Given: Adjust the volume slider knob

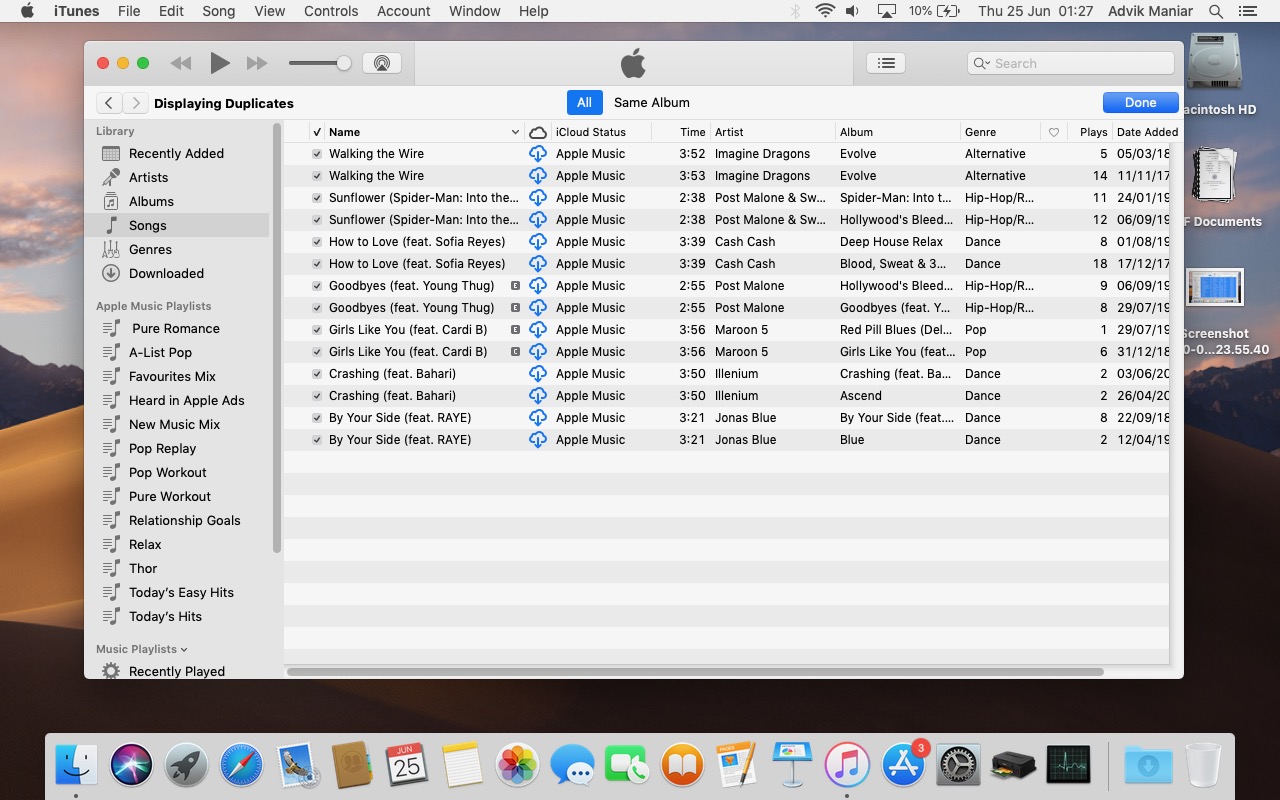Looking at the screenshot, I should point(344,63).
